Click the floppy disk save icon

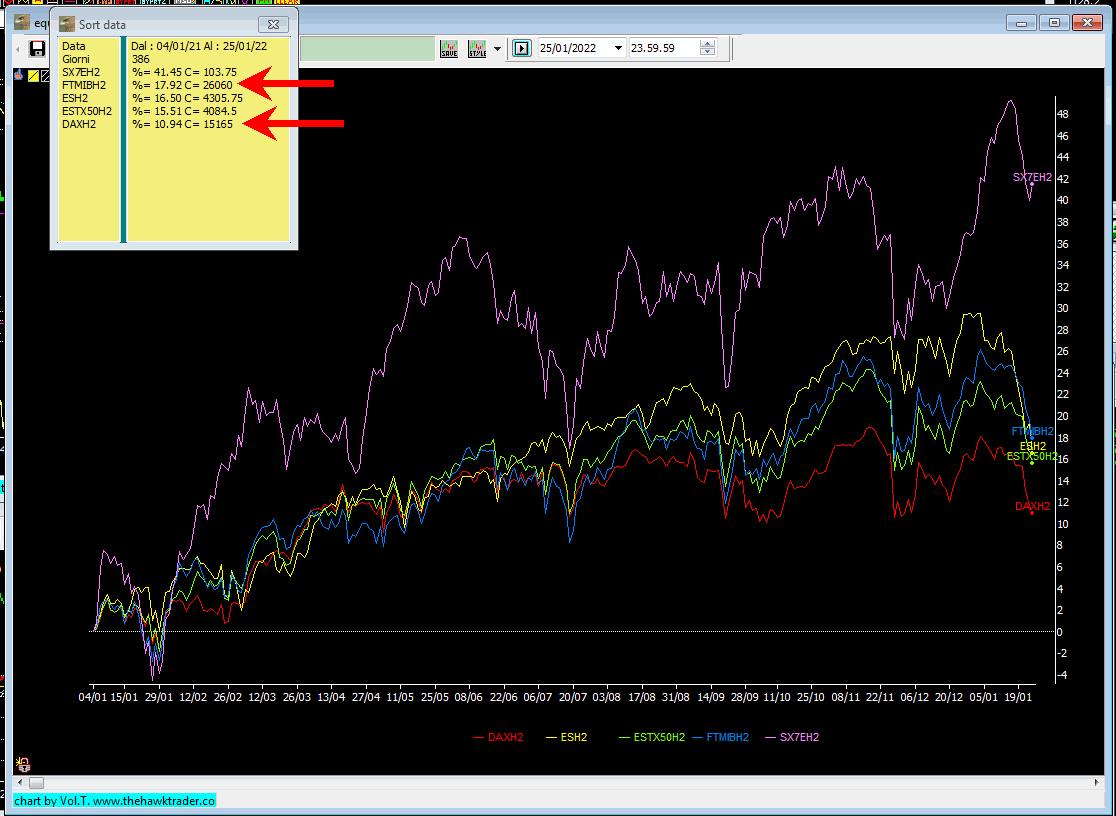click(x=37, y=48)
